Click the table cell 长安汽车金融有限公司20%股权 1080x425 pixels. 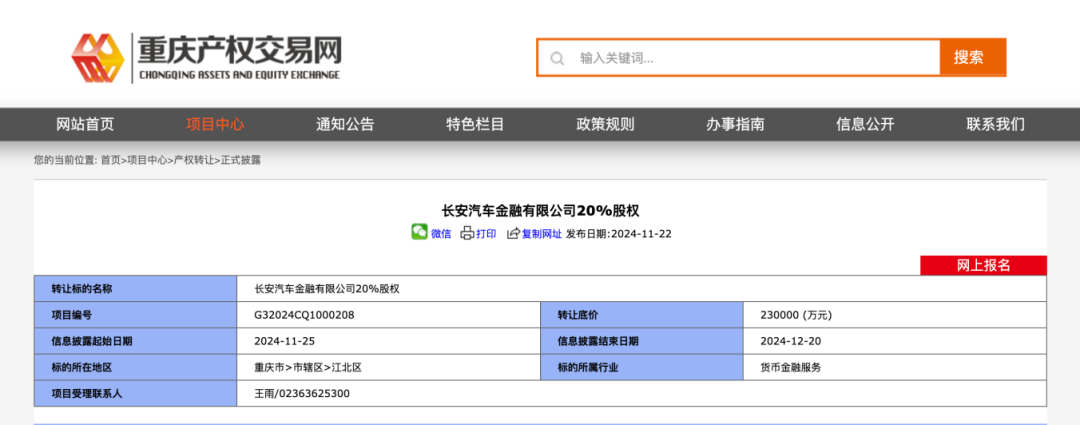[x=327, y=289]
